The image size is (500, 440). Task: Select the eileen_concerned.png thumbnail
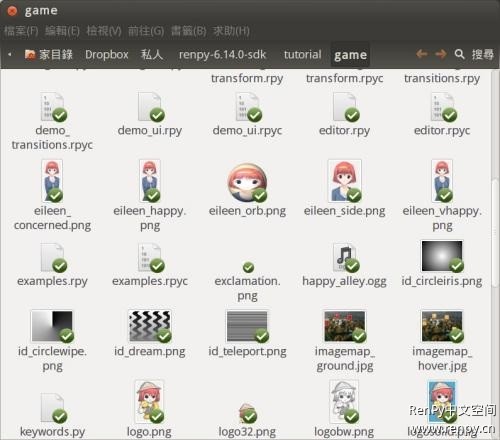point(52,181)
